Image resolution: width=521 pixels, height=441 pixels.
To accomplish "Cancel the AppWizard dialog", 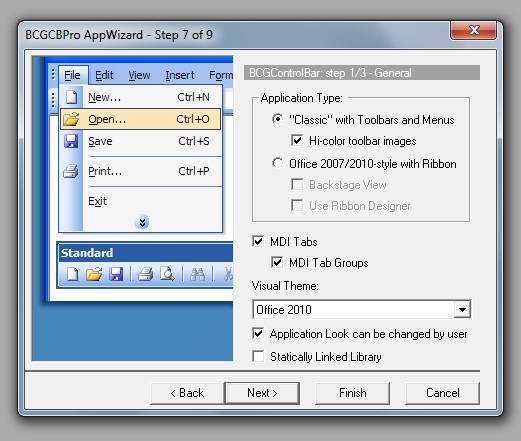I will pyautogui.click(x=442, y=393).
